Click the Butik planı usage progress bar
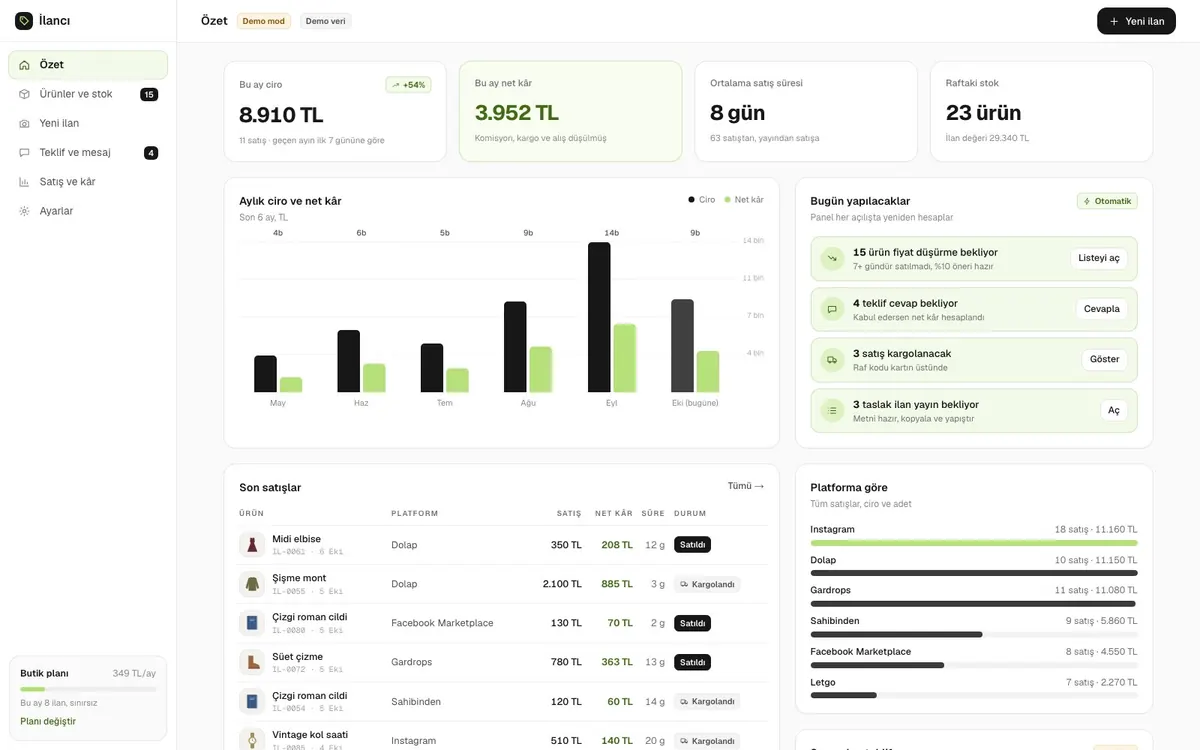1200x750 pixels. click(88, 689)
